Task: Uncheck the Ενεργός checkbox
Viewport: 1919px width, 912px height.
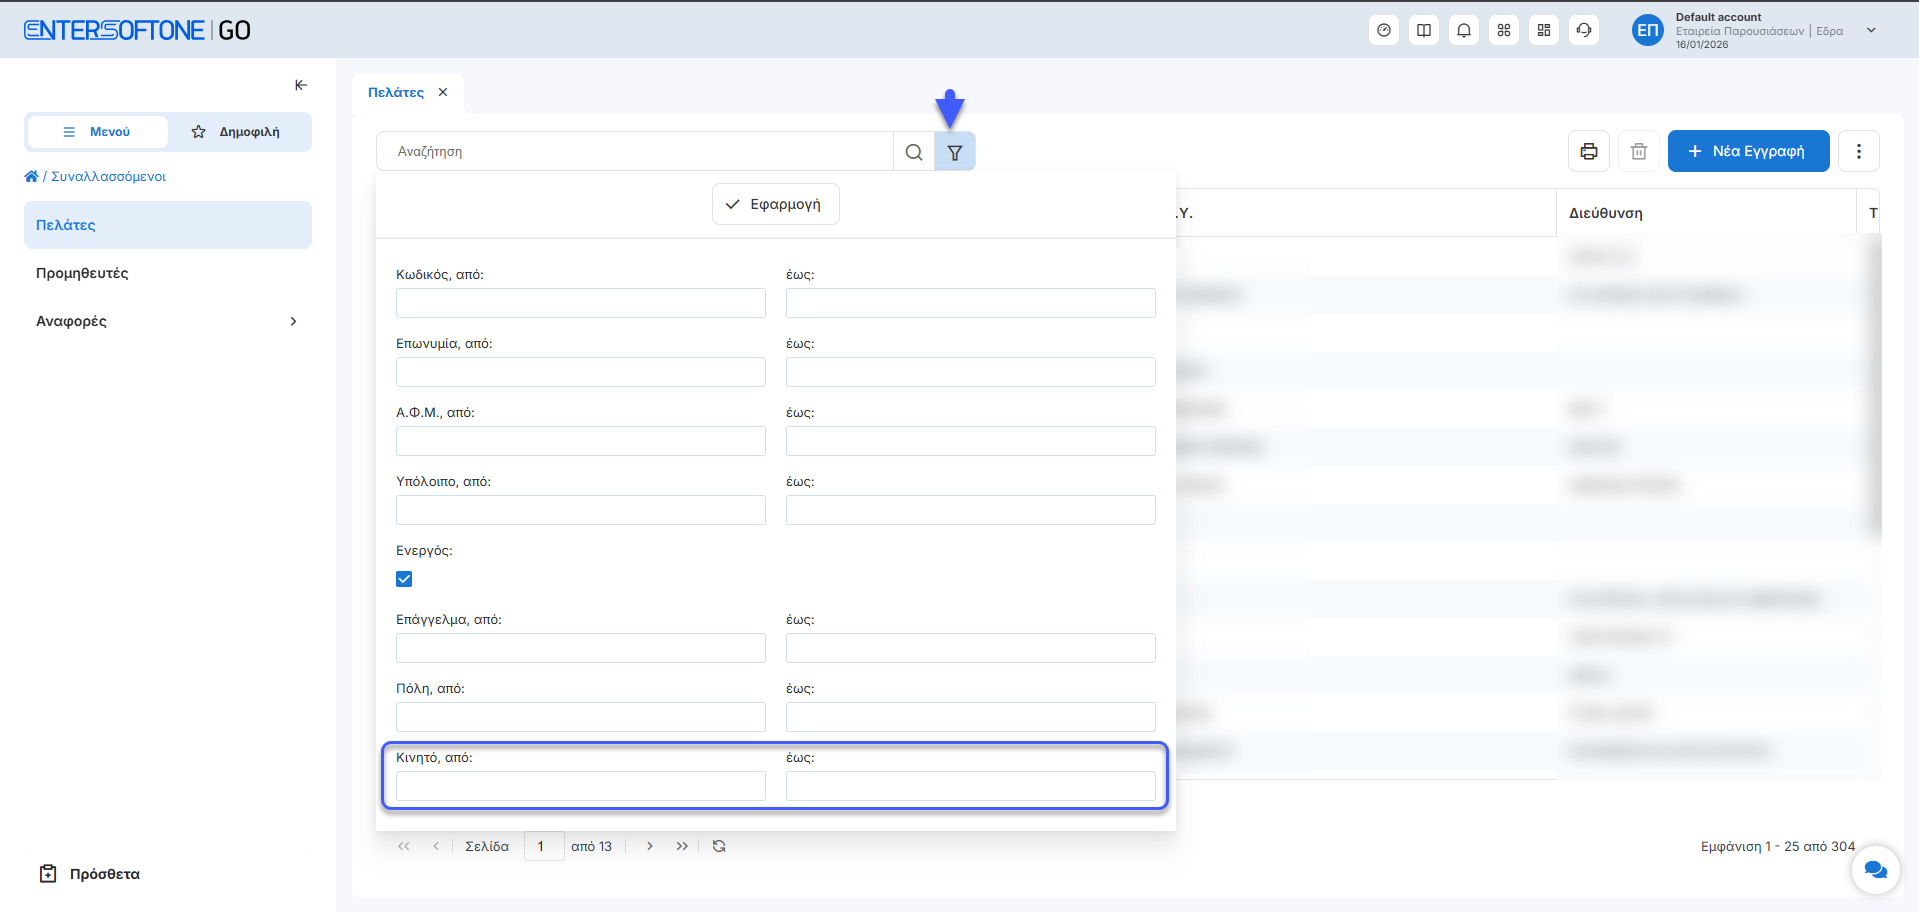Action: pyautogui.click(x=404, y=579)
